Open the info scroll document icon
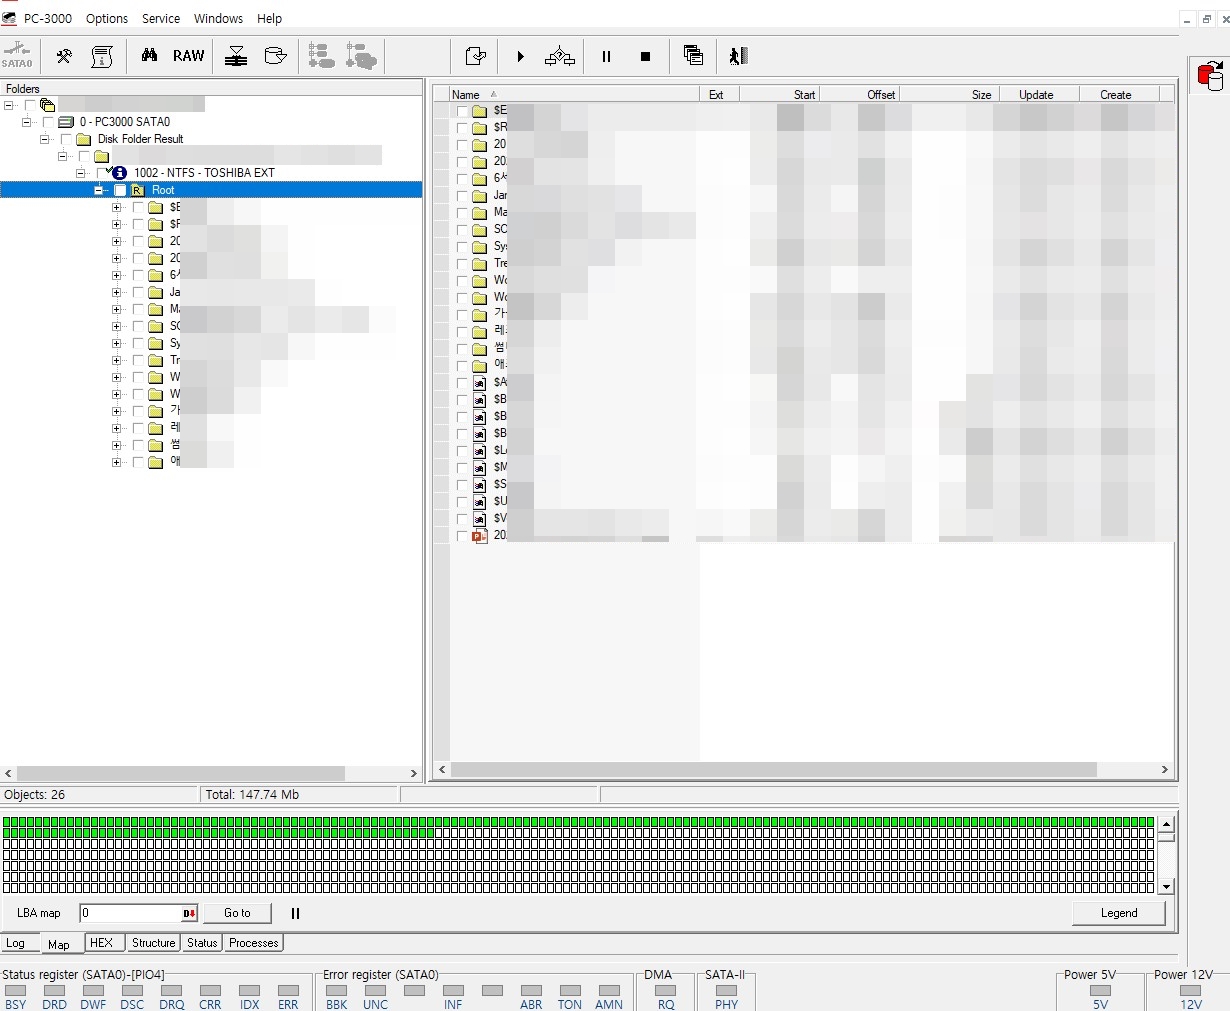1230x1011 pixels. [102, 56]
